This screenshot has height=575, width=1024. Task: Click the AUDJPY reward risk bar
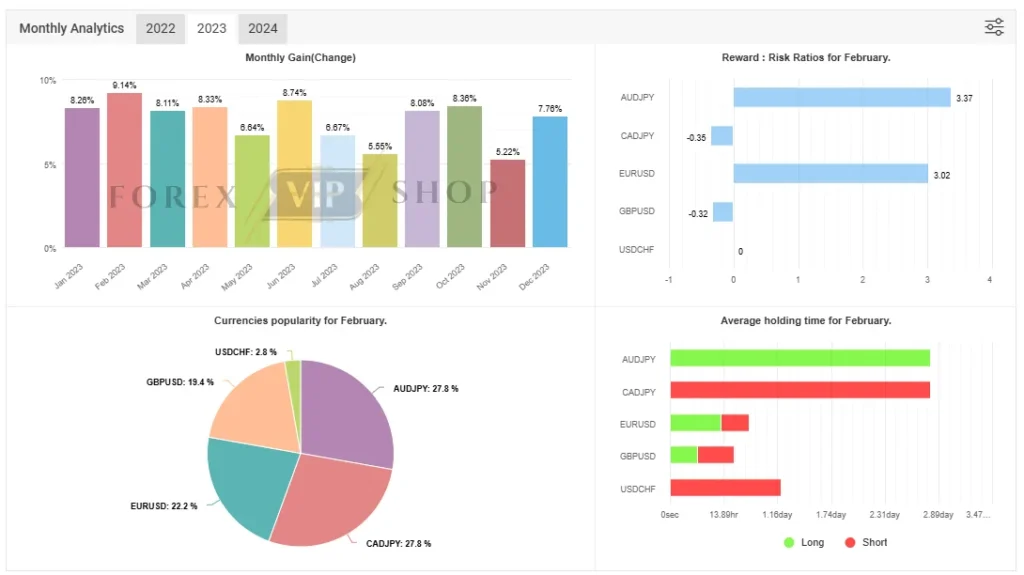point(842,97)
